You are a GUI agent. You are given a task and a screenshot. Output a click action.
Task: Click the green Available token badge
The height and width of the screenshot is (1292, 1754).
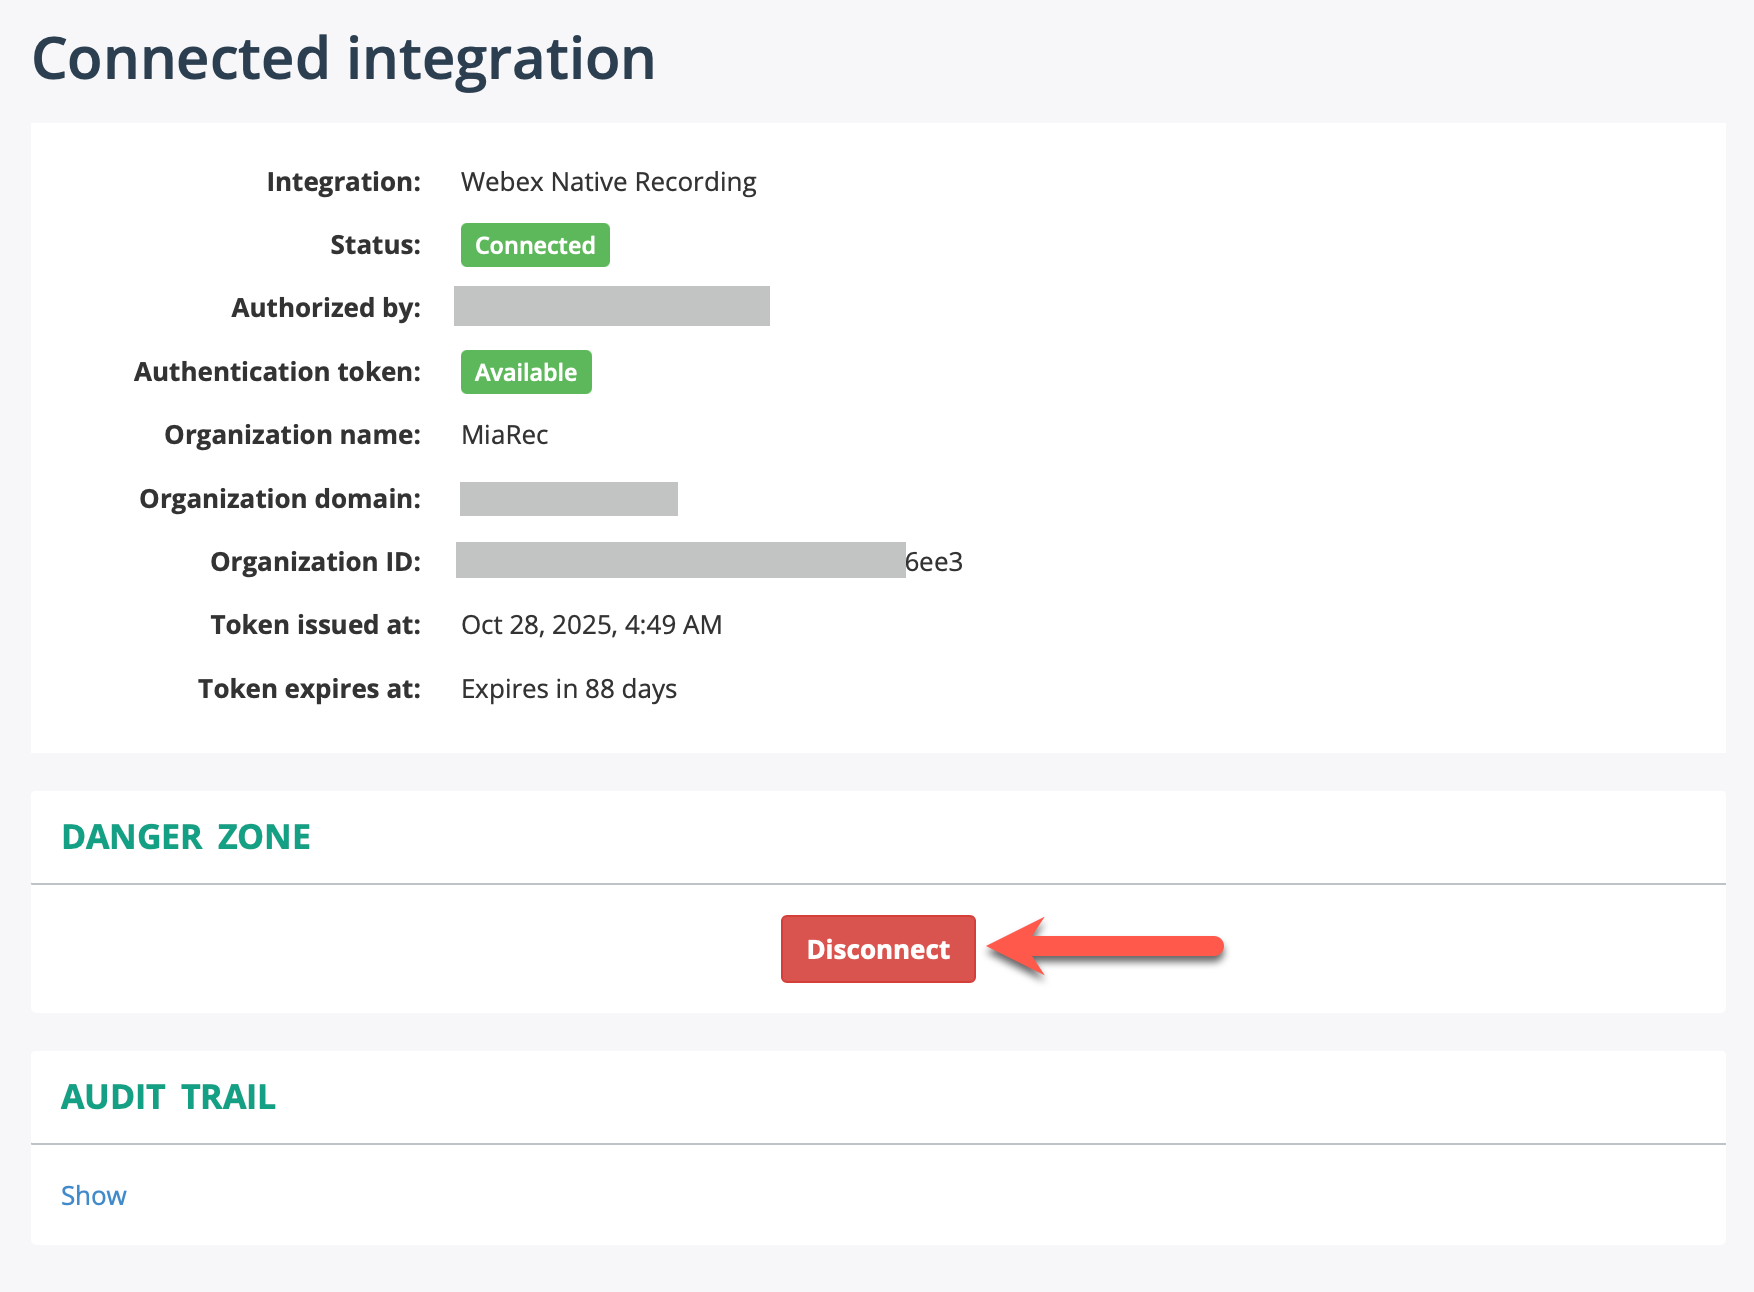(x=525, y=371)
